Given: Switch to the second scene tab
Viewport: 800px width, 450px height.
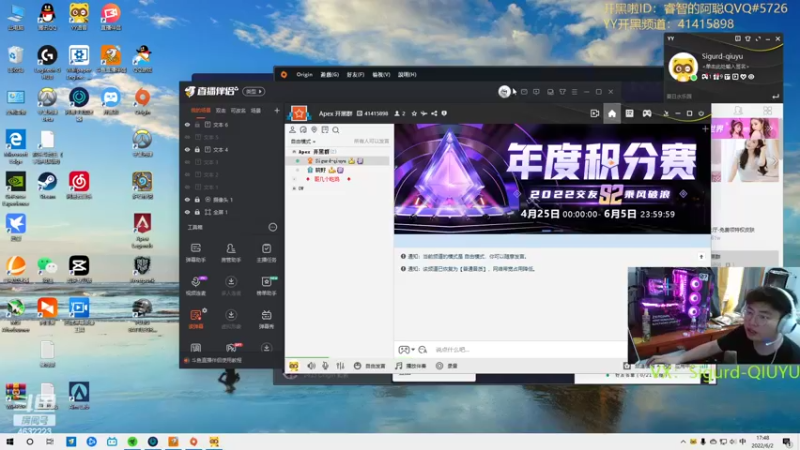Looking at the screenshot, I should [x=220, y=110].
